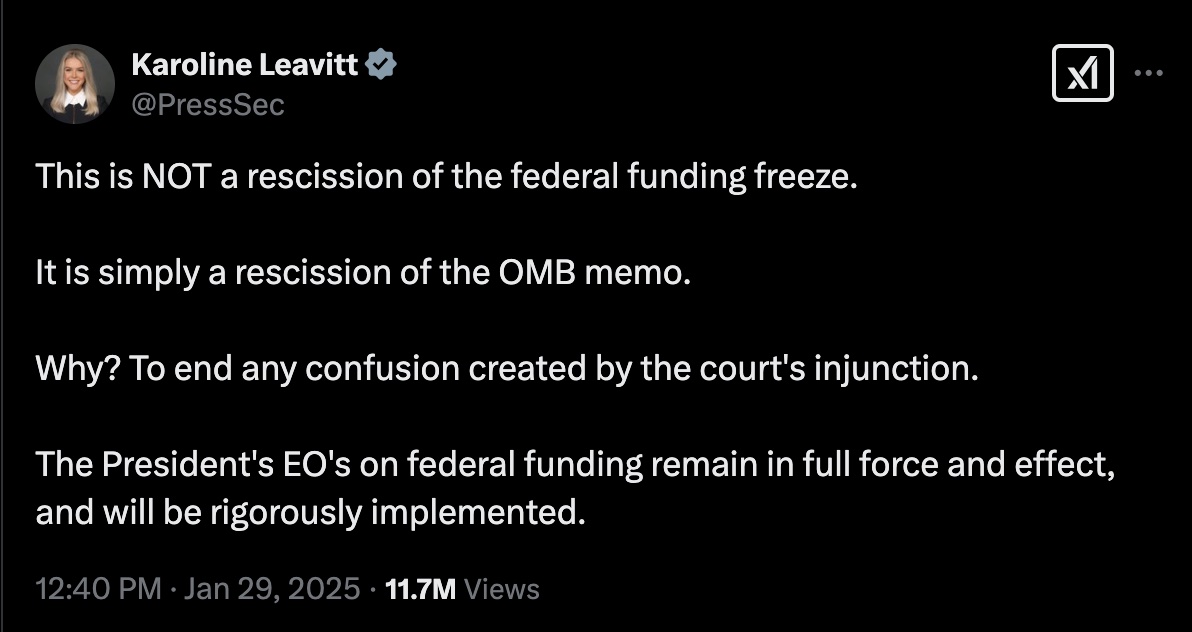Image resolution: width=1192 pixels, height=632 pixels.
Task: Open the Grok explain-this-post icon
Action: tap(1082, 73)
